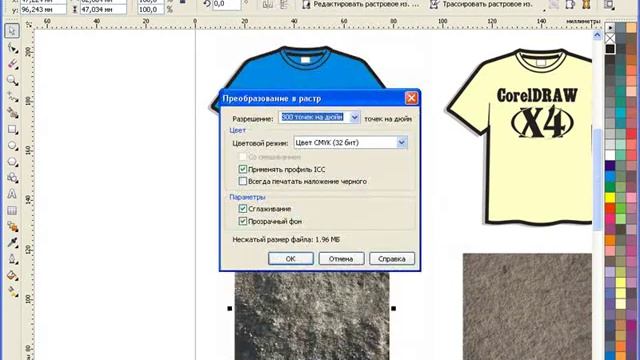
Task: Pick the black color swatch
Action: (610, 49)
